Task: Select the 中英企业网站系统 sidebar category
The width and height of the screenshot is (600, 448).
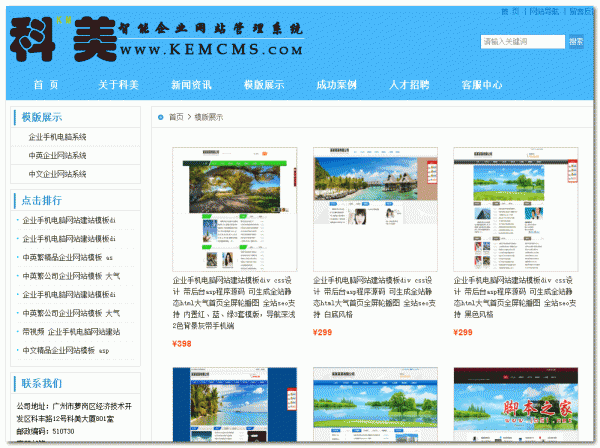Action: pos(57,155)
